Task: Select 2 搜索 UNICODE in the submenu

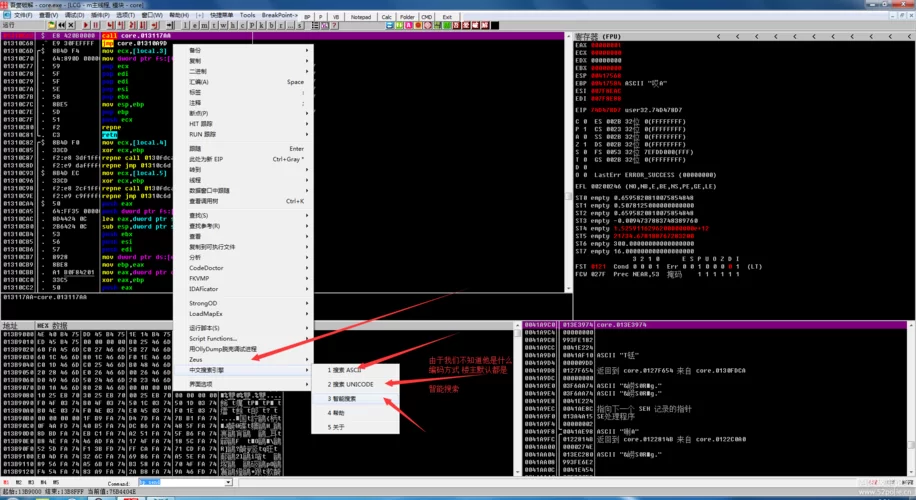Action: [355, 384]
